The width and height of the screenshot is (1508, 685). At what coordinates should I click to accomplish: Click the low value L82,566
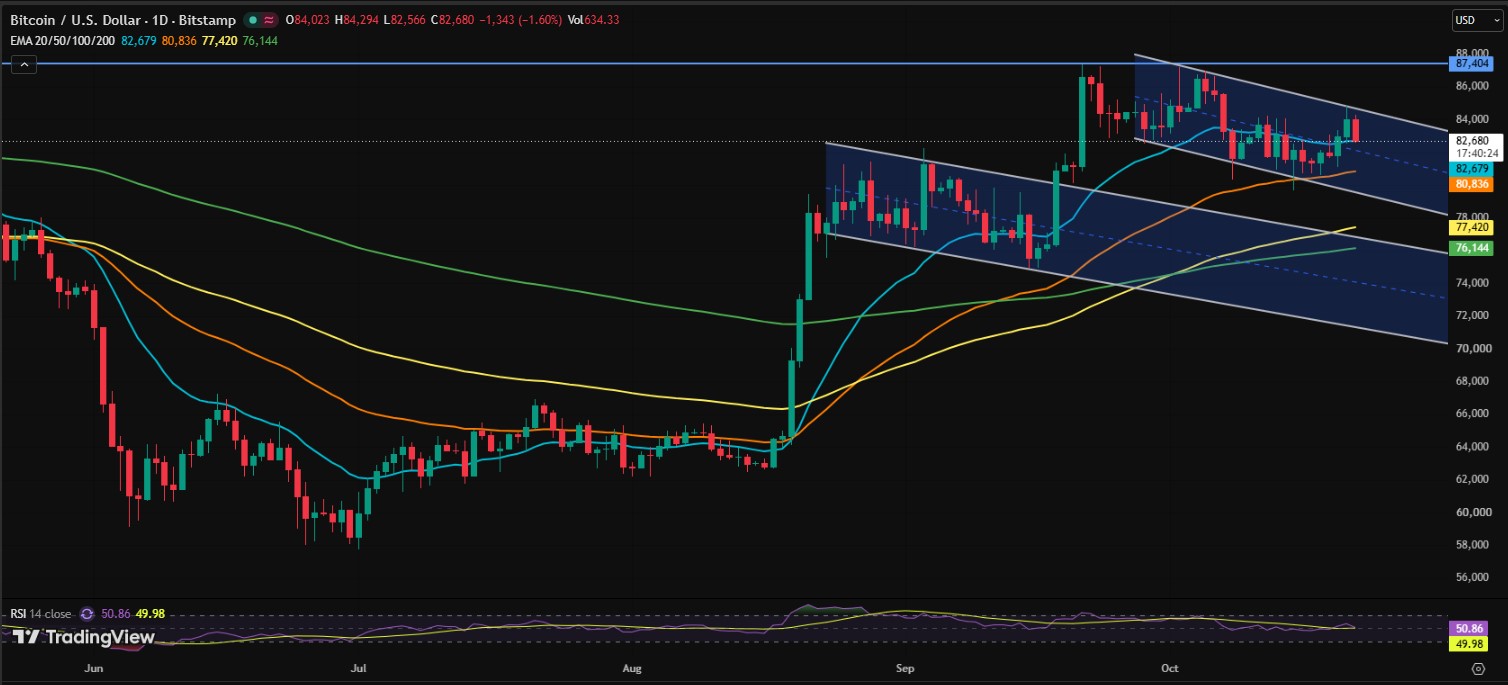click(x=405, y=20)
